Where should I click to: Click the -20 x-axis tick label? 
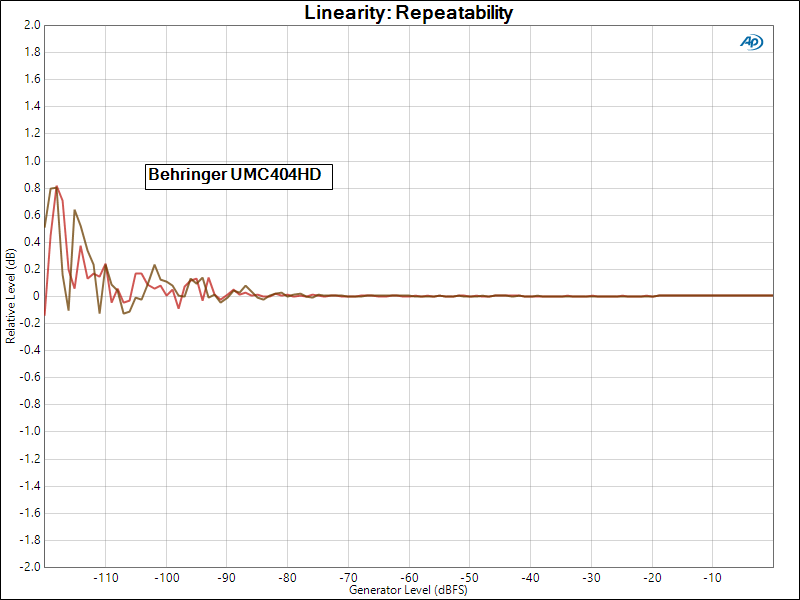[652, 578]
